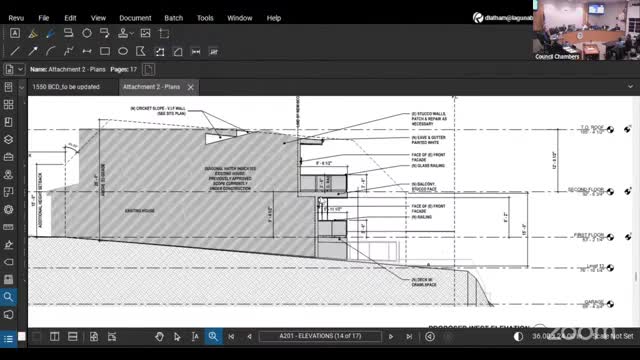Select the Length measurement tool
This screenshot has height=360, width=640.
[x=196, y=51]
